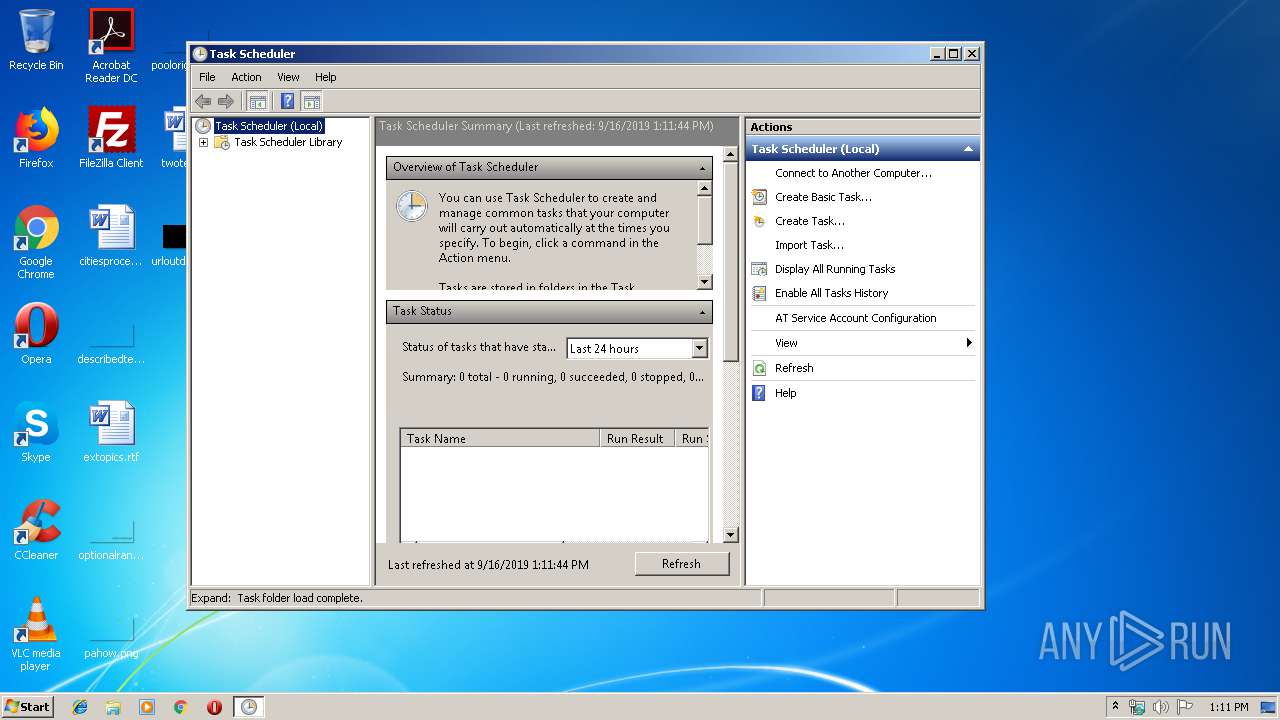Click the Start button
This screenshot has width=1280, height=720.
click(28, 707)
